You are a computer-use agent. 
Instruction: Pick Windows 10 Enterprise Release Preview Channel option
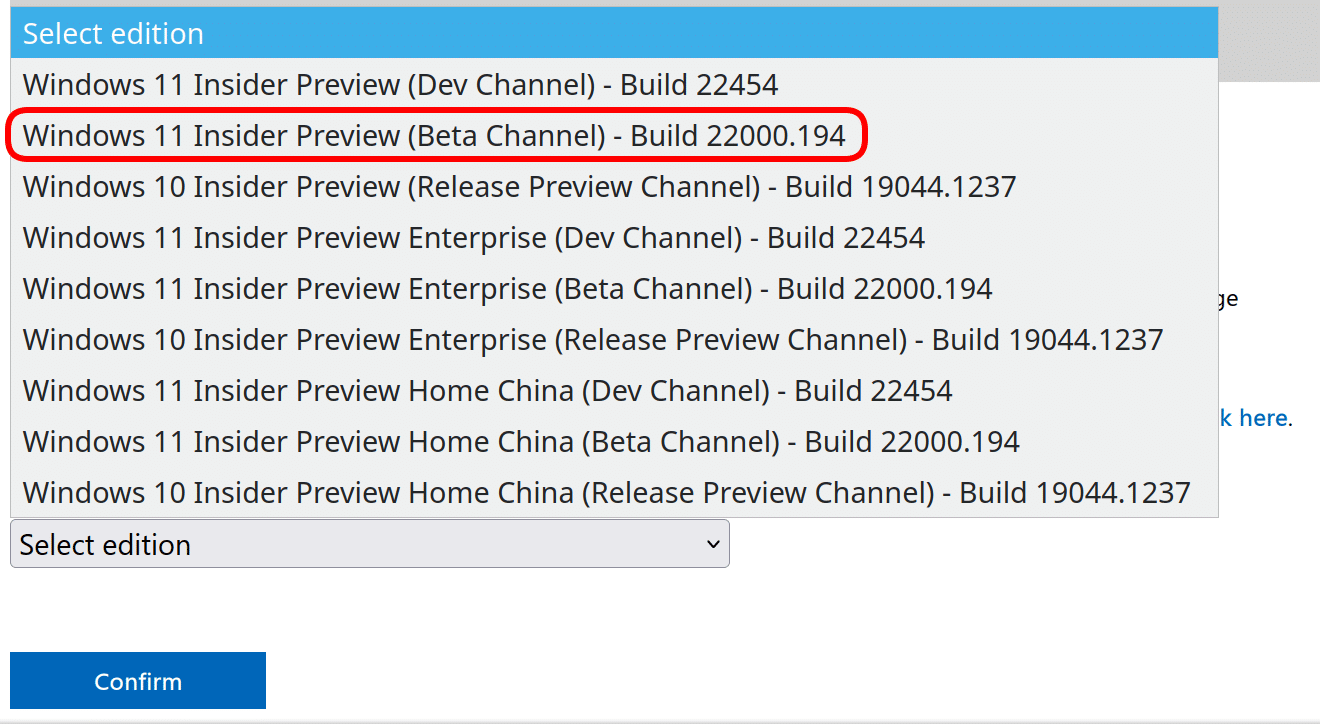tap(592, 340)
